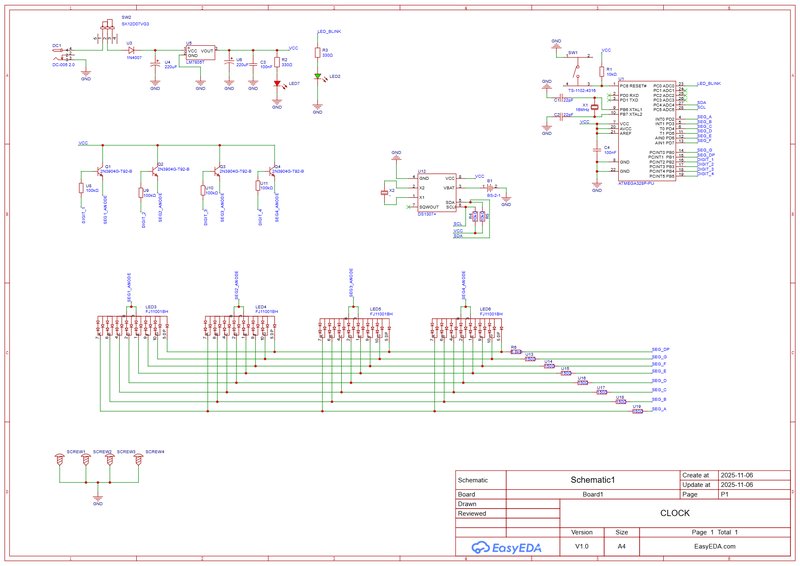This screenshot has height=566, width=800.
Task: Click SEG4_ANODE label above display LED6
Action: pyautogui.click(x=464, y=285)
